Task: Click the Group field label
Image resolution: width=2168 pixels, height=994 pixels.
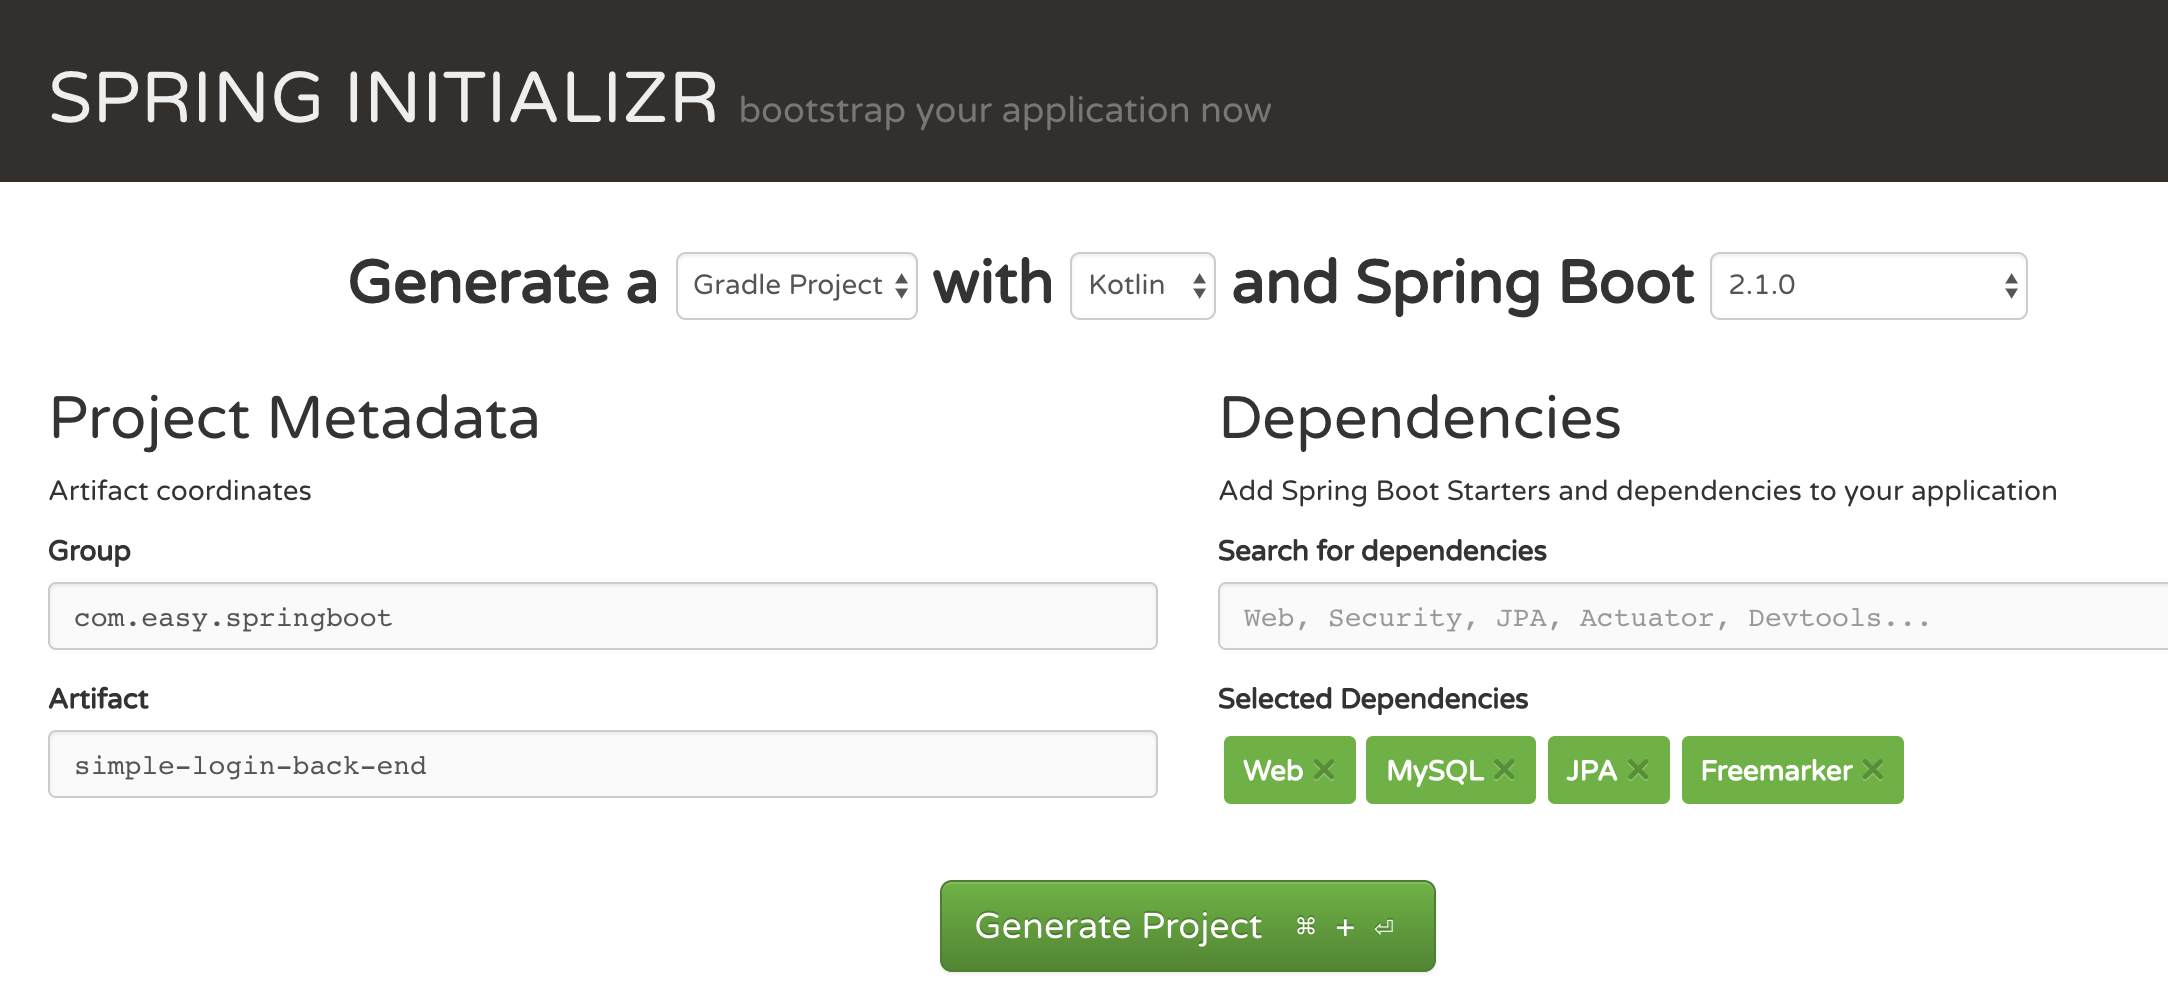Action: click(x=90, y=551)
